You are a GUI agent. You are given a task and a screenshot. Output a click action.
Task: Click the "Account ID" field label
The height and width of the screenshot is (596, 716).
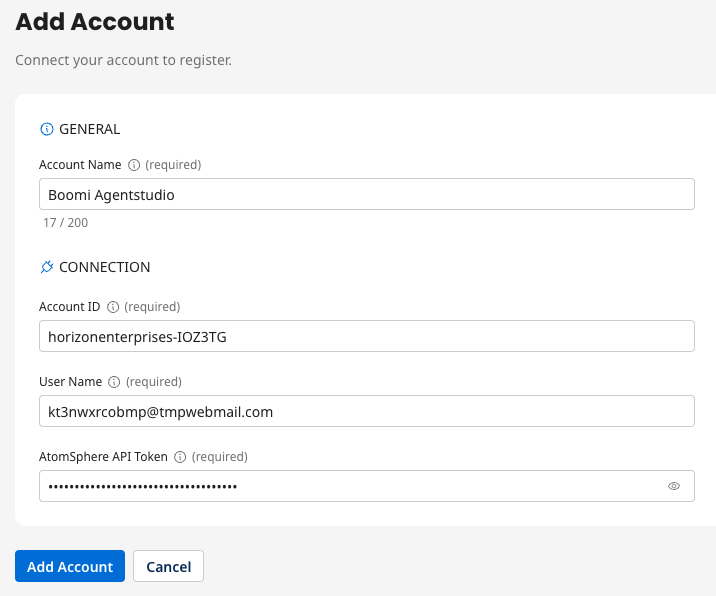(69, 307)
